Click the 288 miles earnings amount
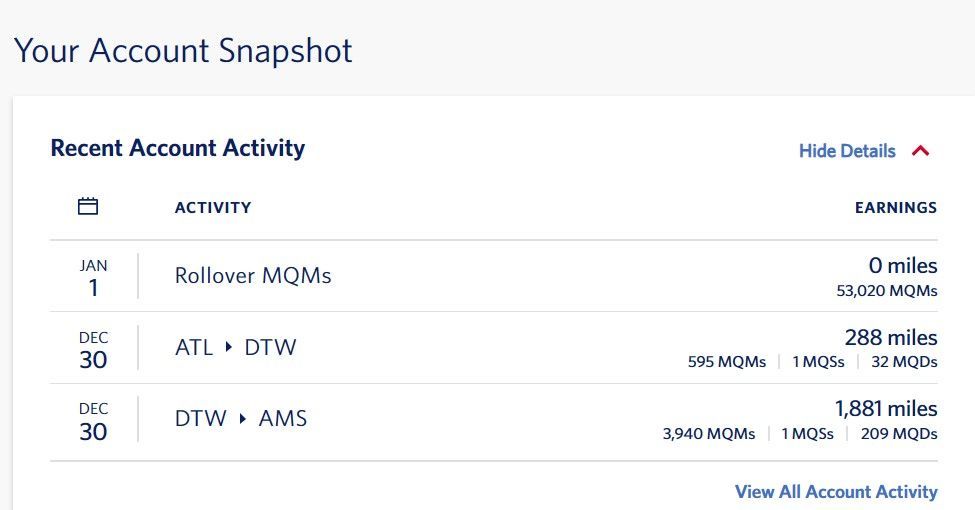Image resolution: width=975 pixels, height=510 pixels. tap(890, 338)
